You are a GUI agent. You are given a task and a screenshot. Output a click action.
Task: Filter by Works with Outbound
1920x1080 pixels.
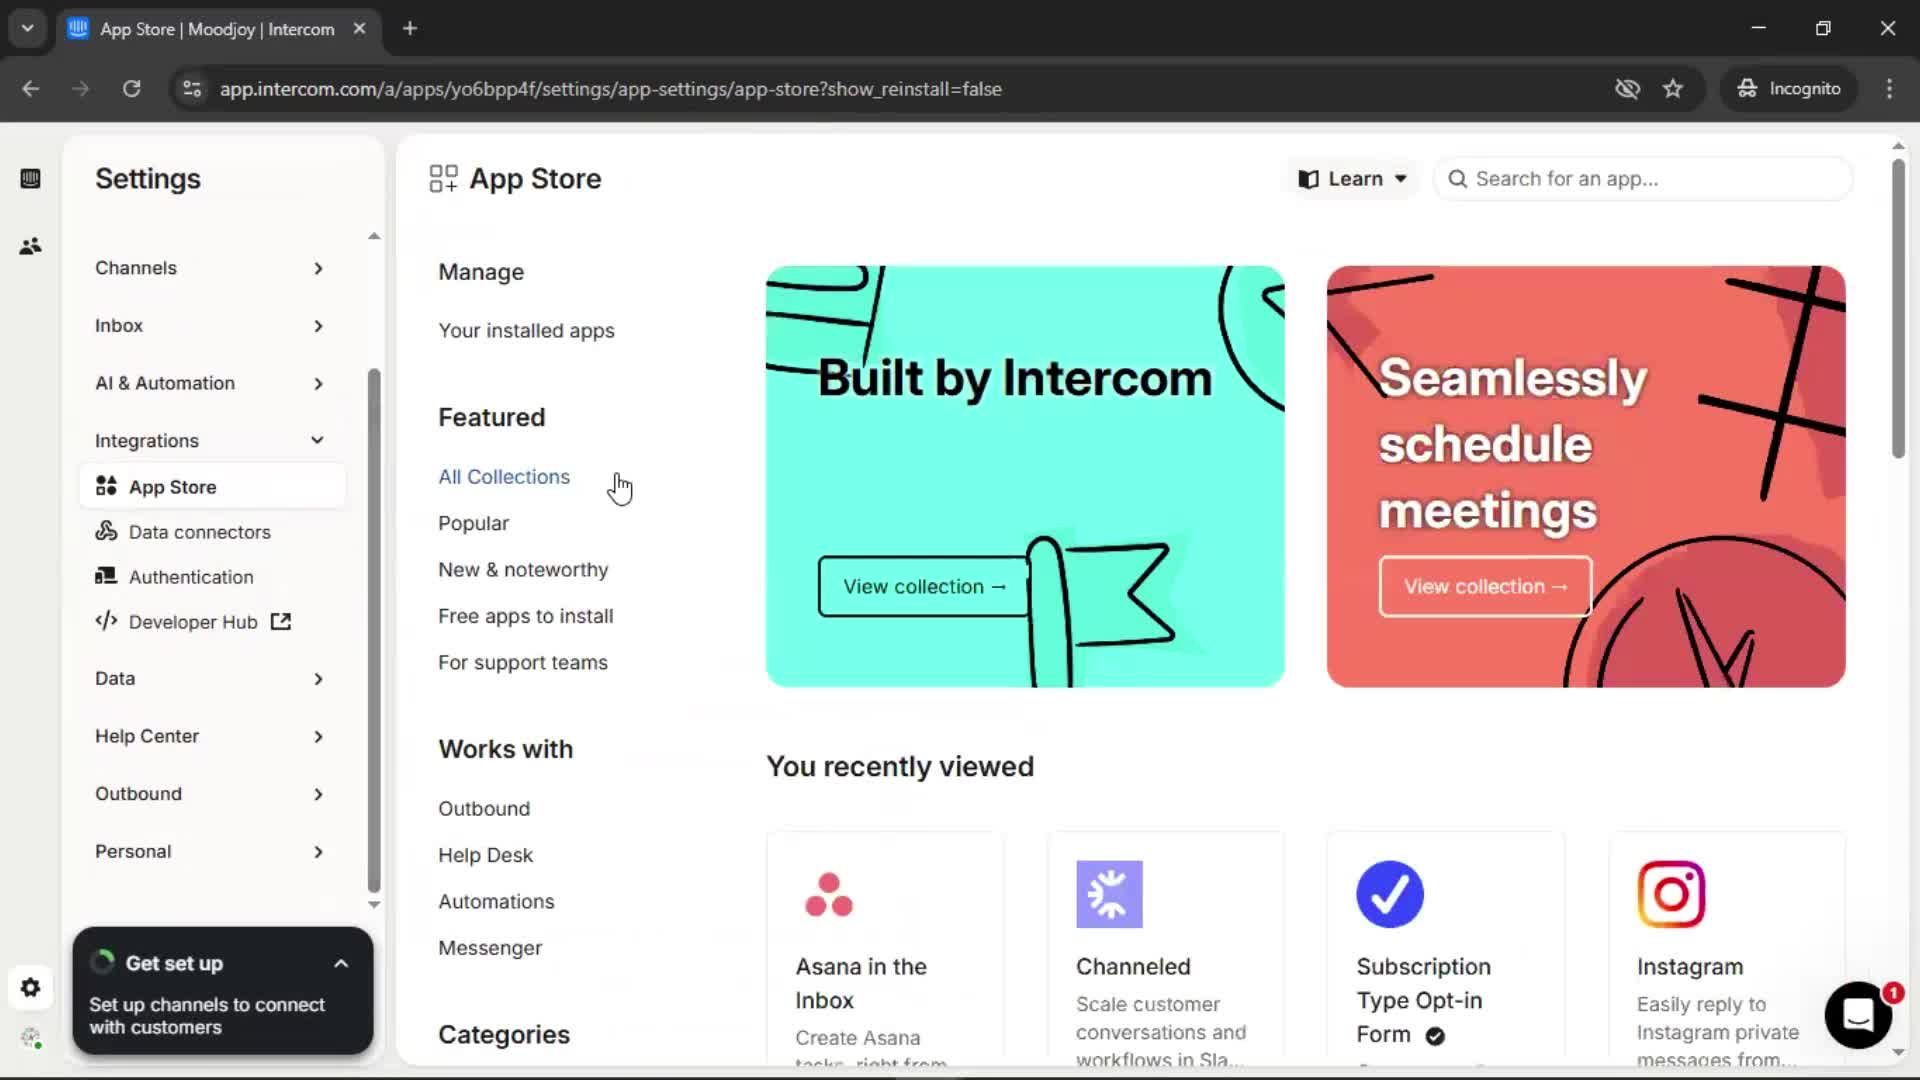[x=484, y=809]
